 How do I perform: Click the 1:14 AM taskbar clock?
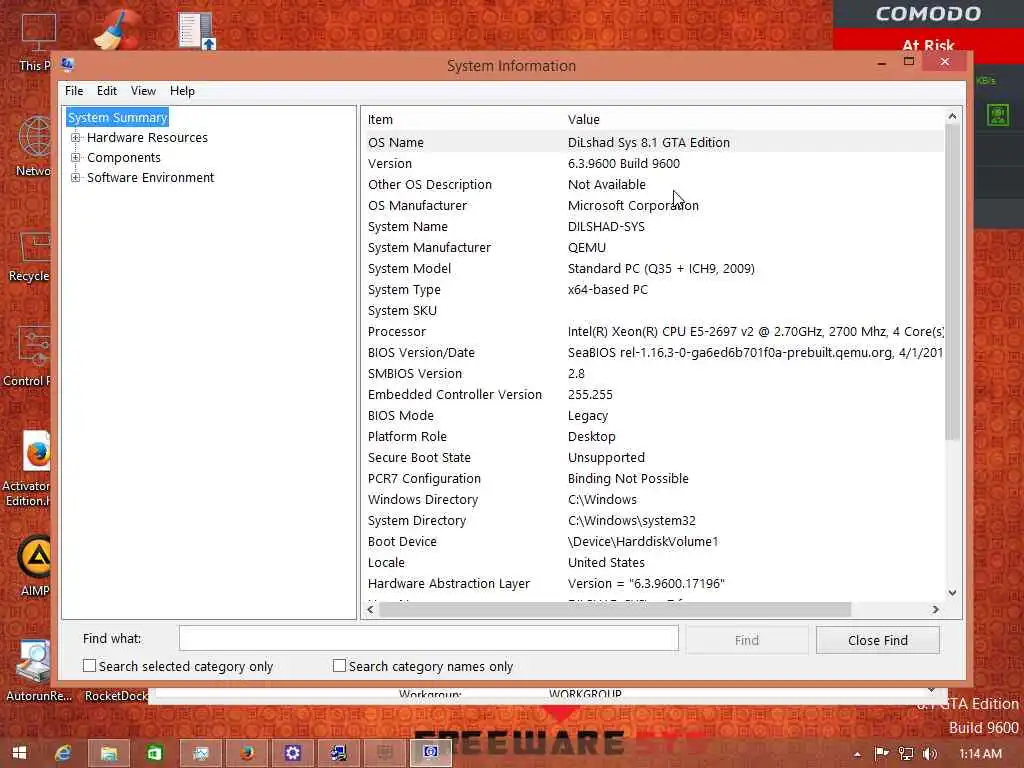point(980,754)
